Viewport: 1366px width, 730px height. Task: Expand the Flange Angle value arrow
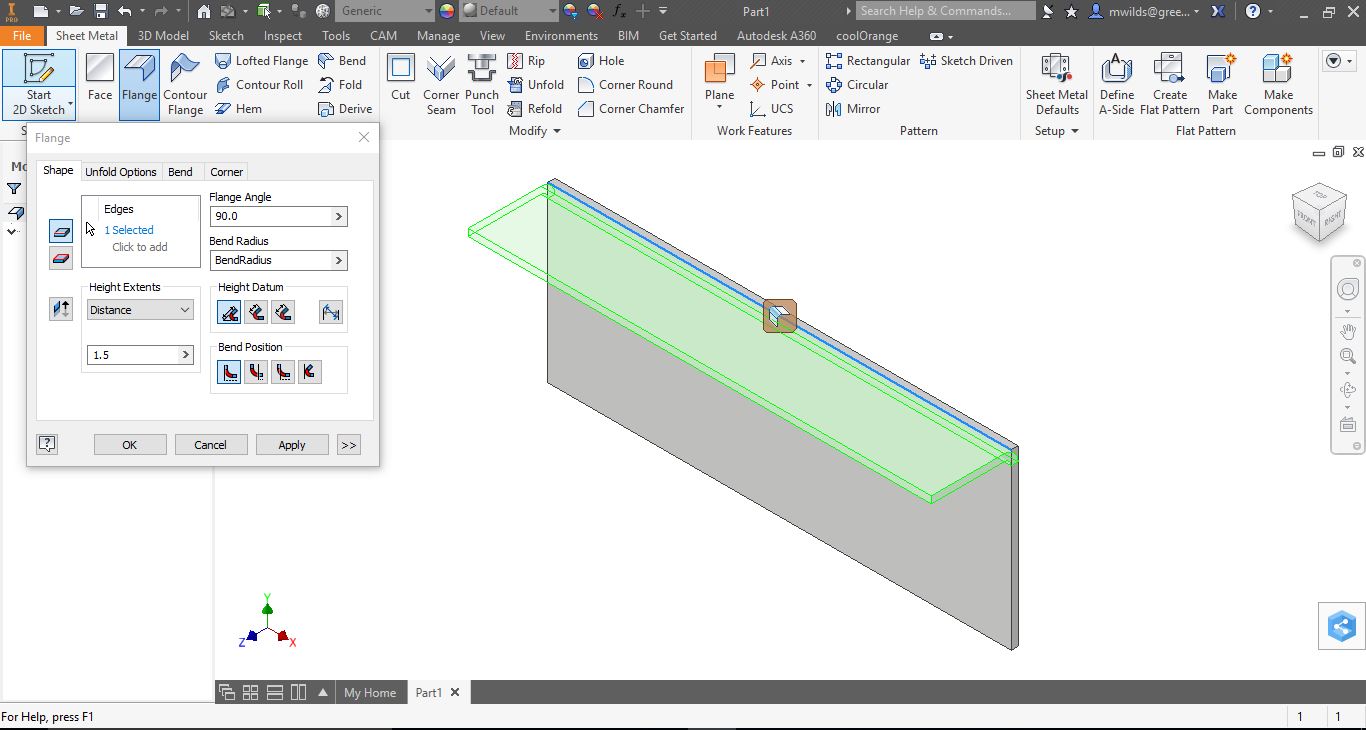click(x=339, y=216)
